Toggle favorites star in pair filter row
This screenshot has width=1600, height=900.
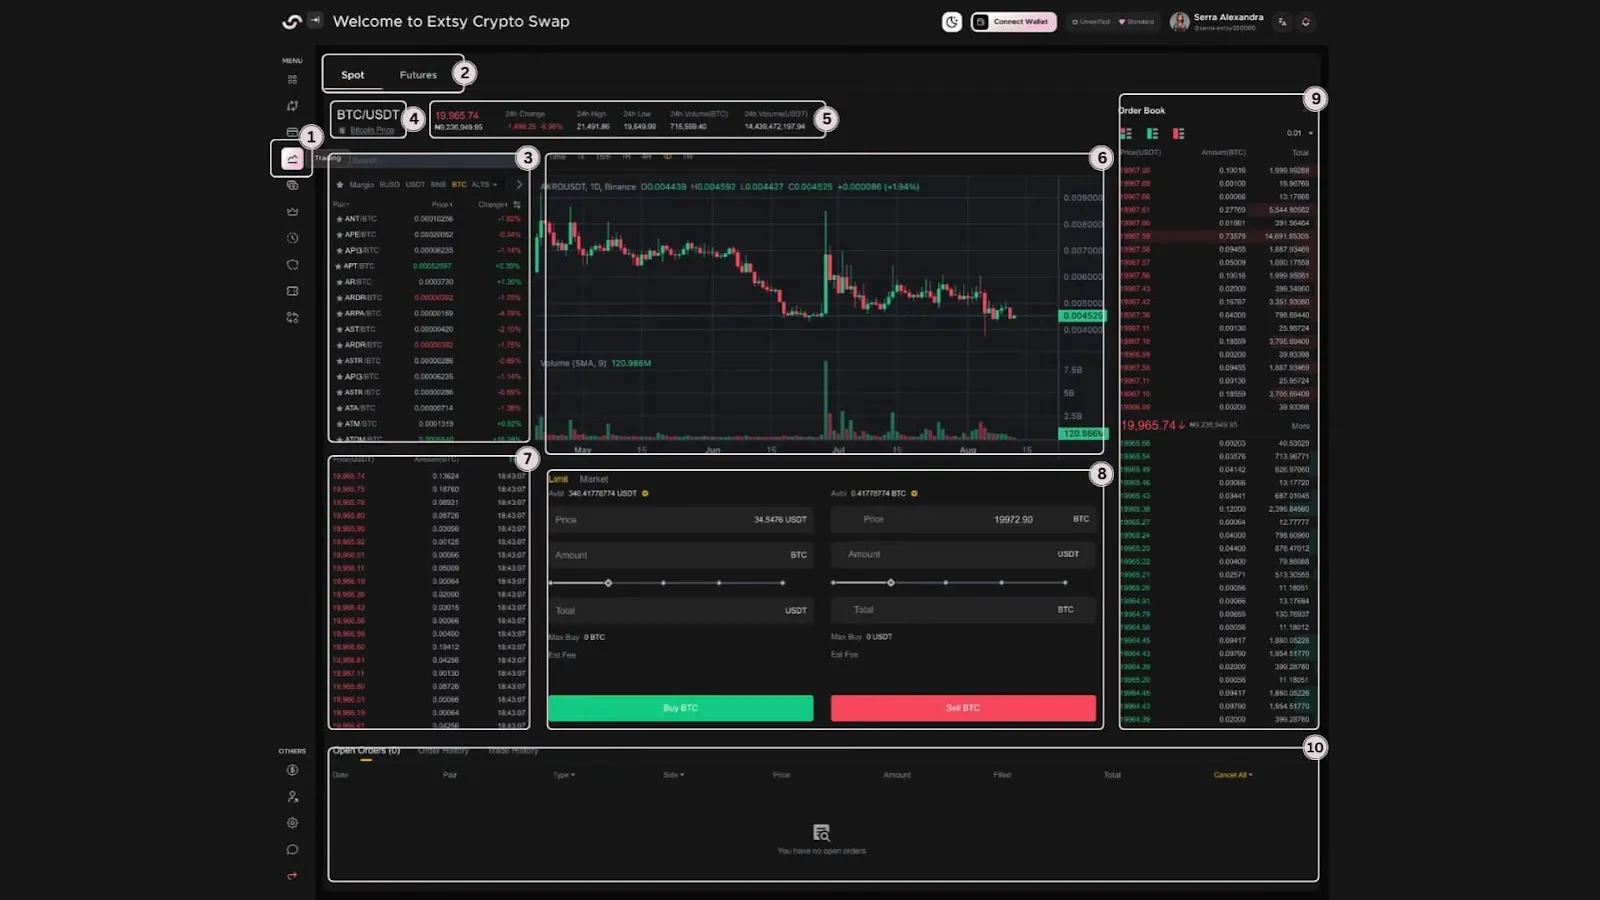(340, 185)
